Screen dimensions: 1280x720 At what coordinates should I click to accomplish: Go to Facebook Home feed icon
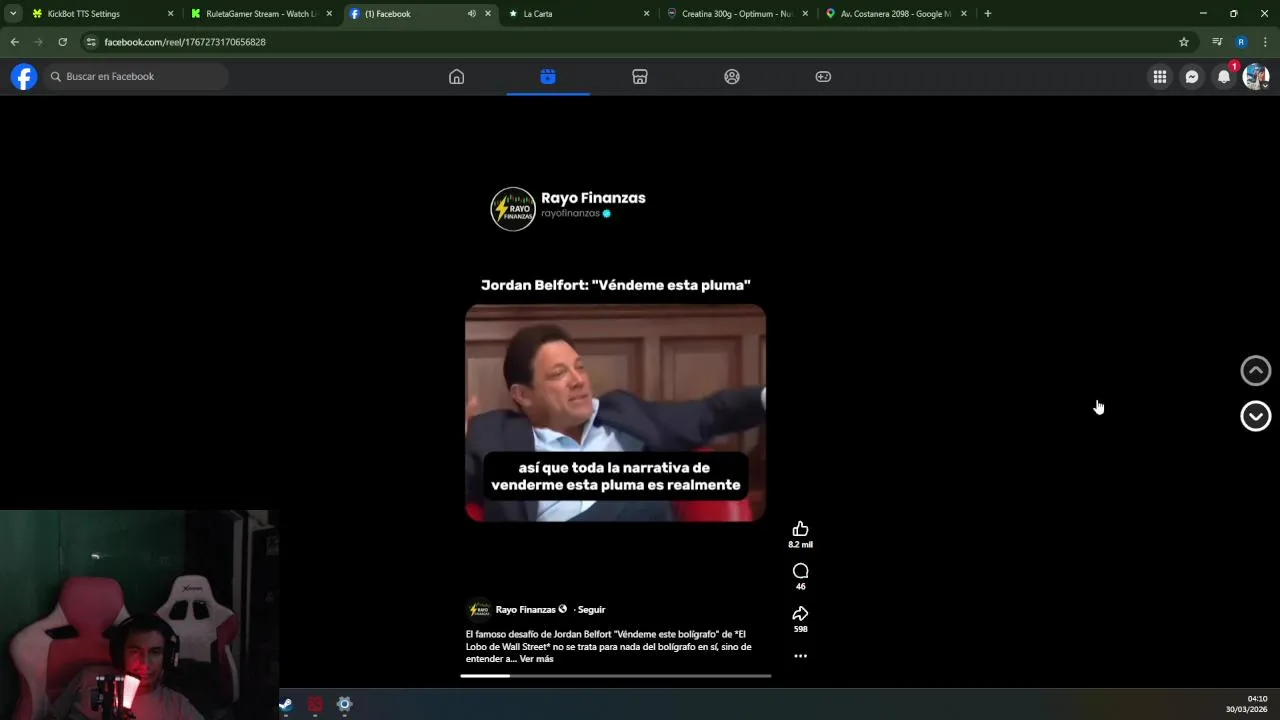coord(456,77)
